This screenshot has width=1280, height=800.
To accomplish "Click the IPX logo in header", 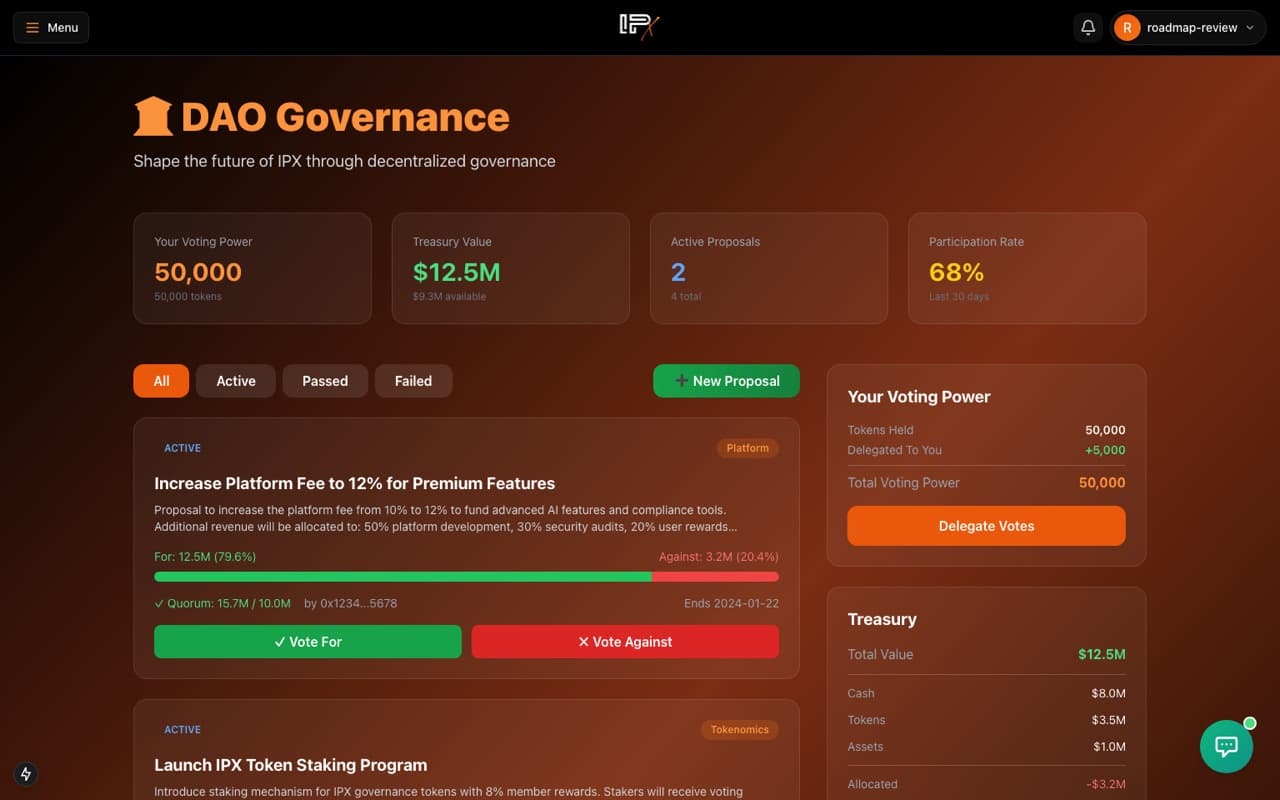I will pyautogui.click(x=639, y=27).
